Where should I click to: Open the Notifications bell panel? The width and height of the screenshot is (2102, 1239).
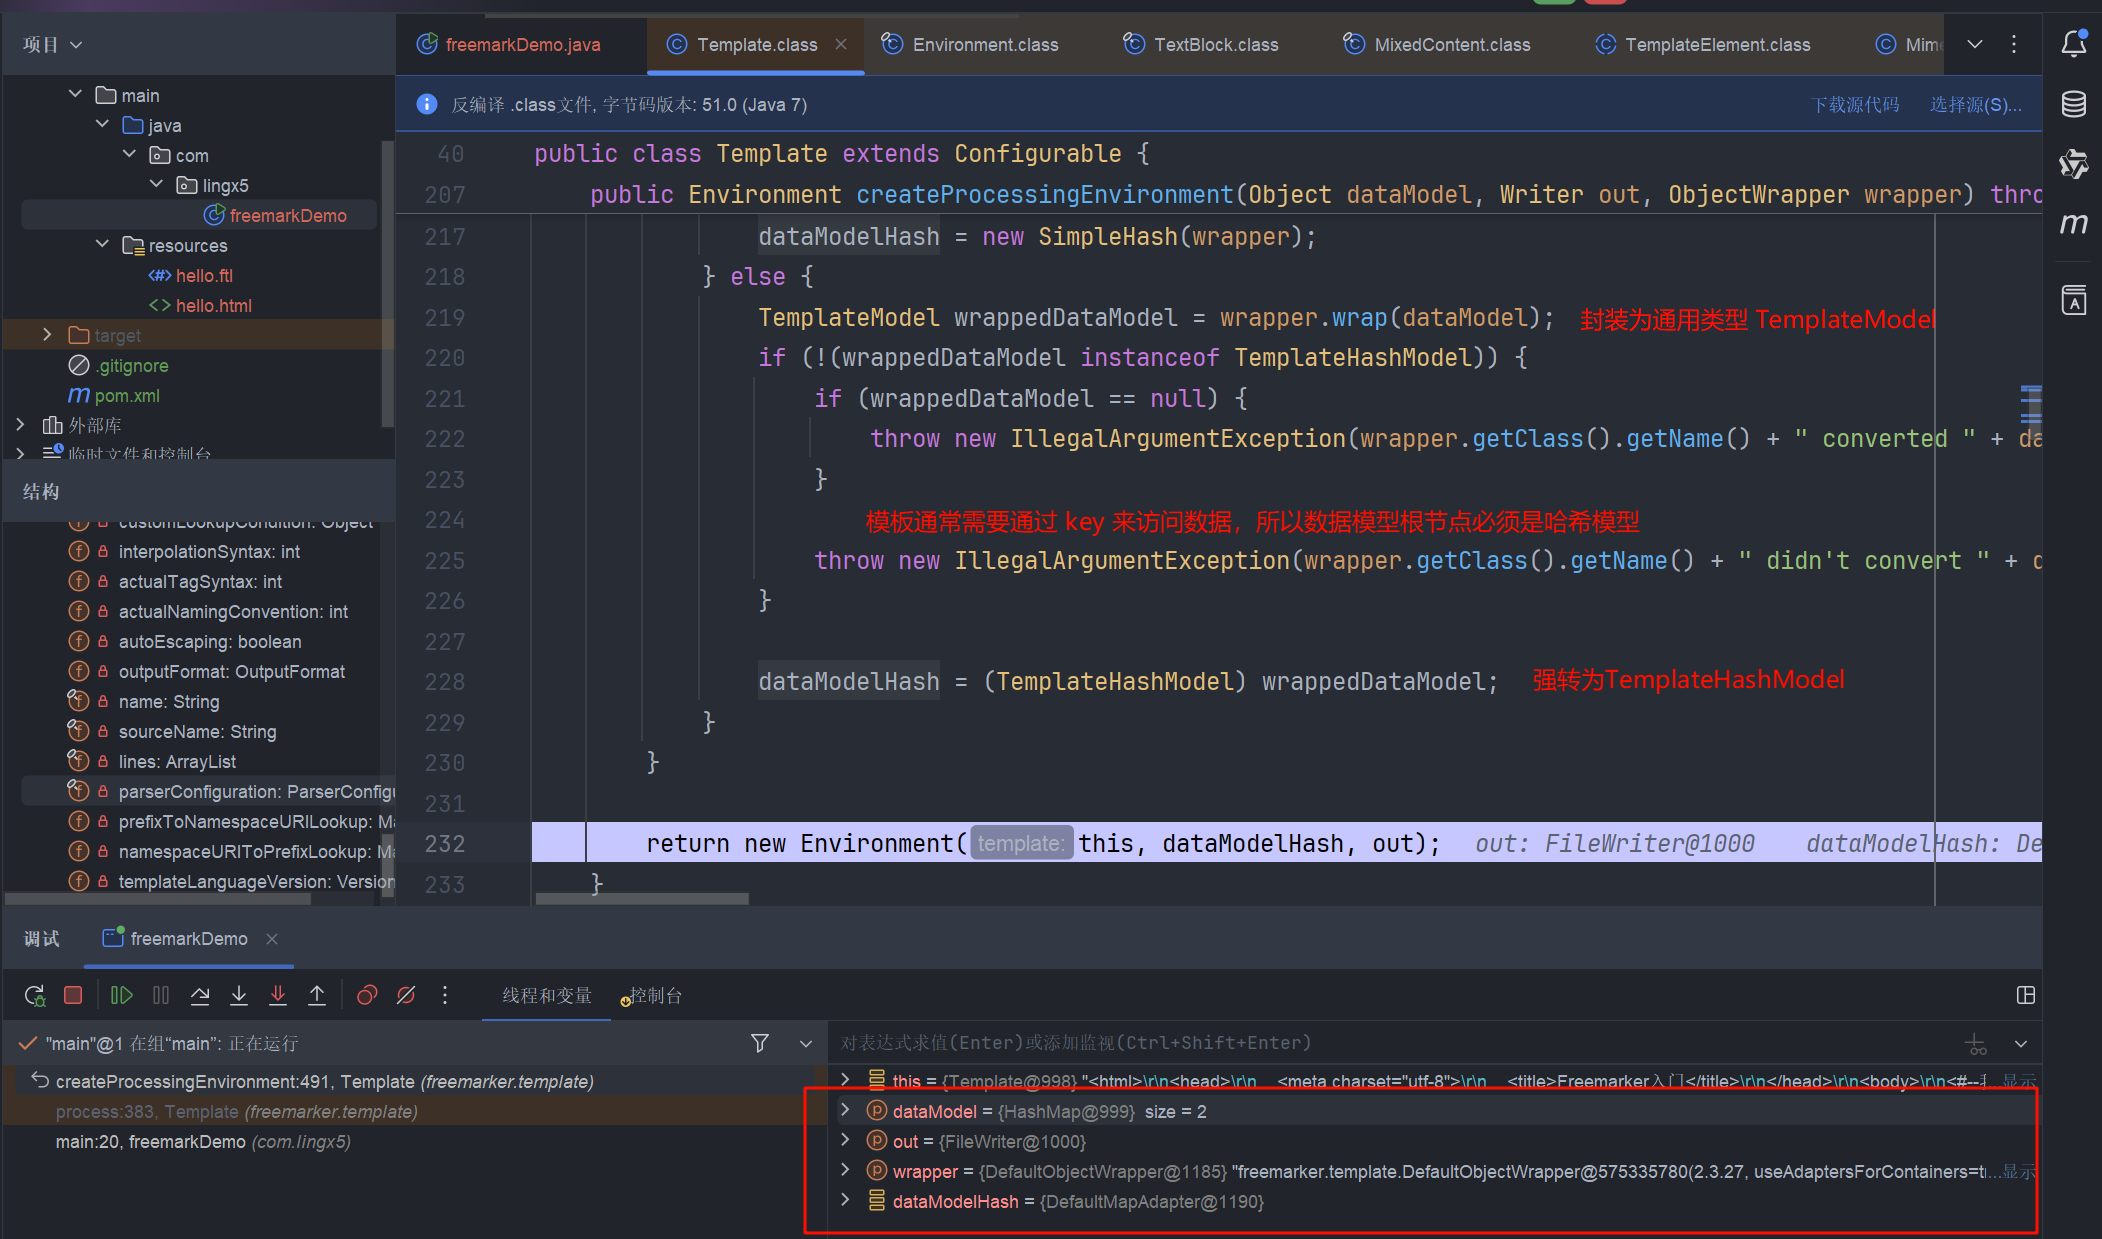[2073, 44]
